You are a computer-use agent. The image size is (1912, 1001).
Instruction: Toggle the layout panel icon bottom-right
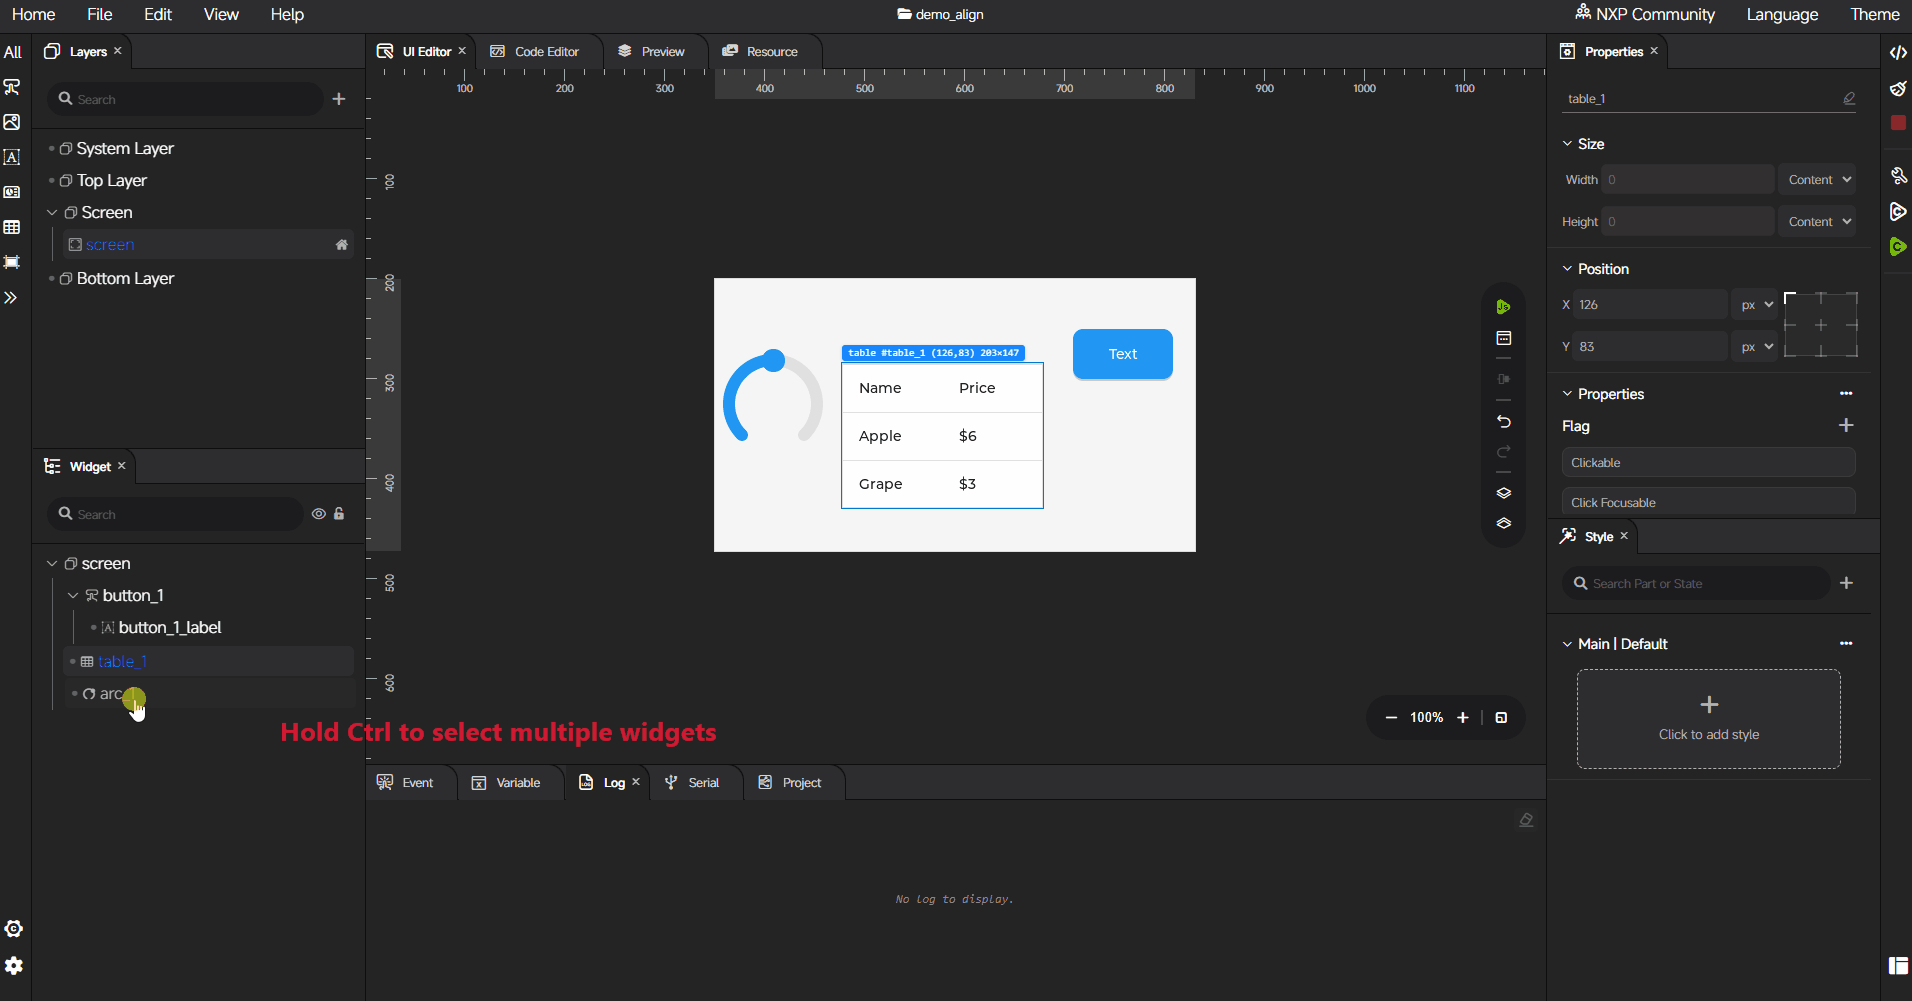tap(1898, 965)
